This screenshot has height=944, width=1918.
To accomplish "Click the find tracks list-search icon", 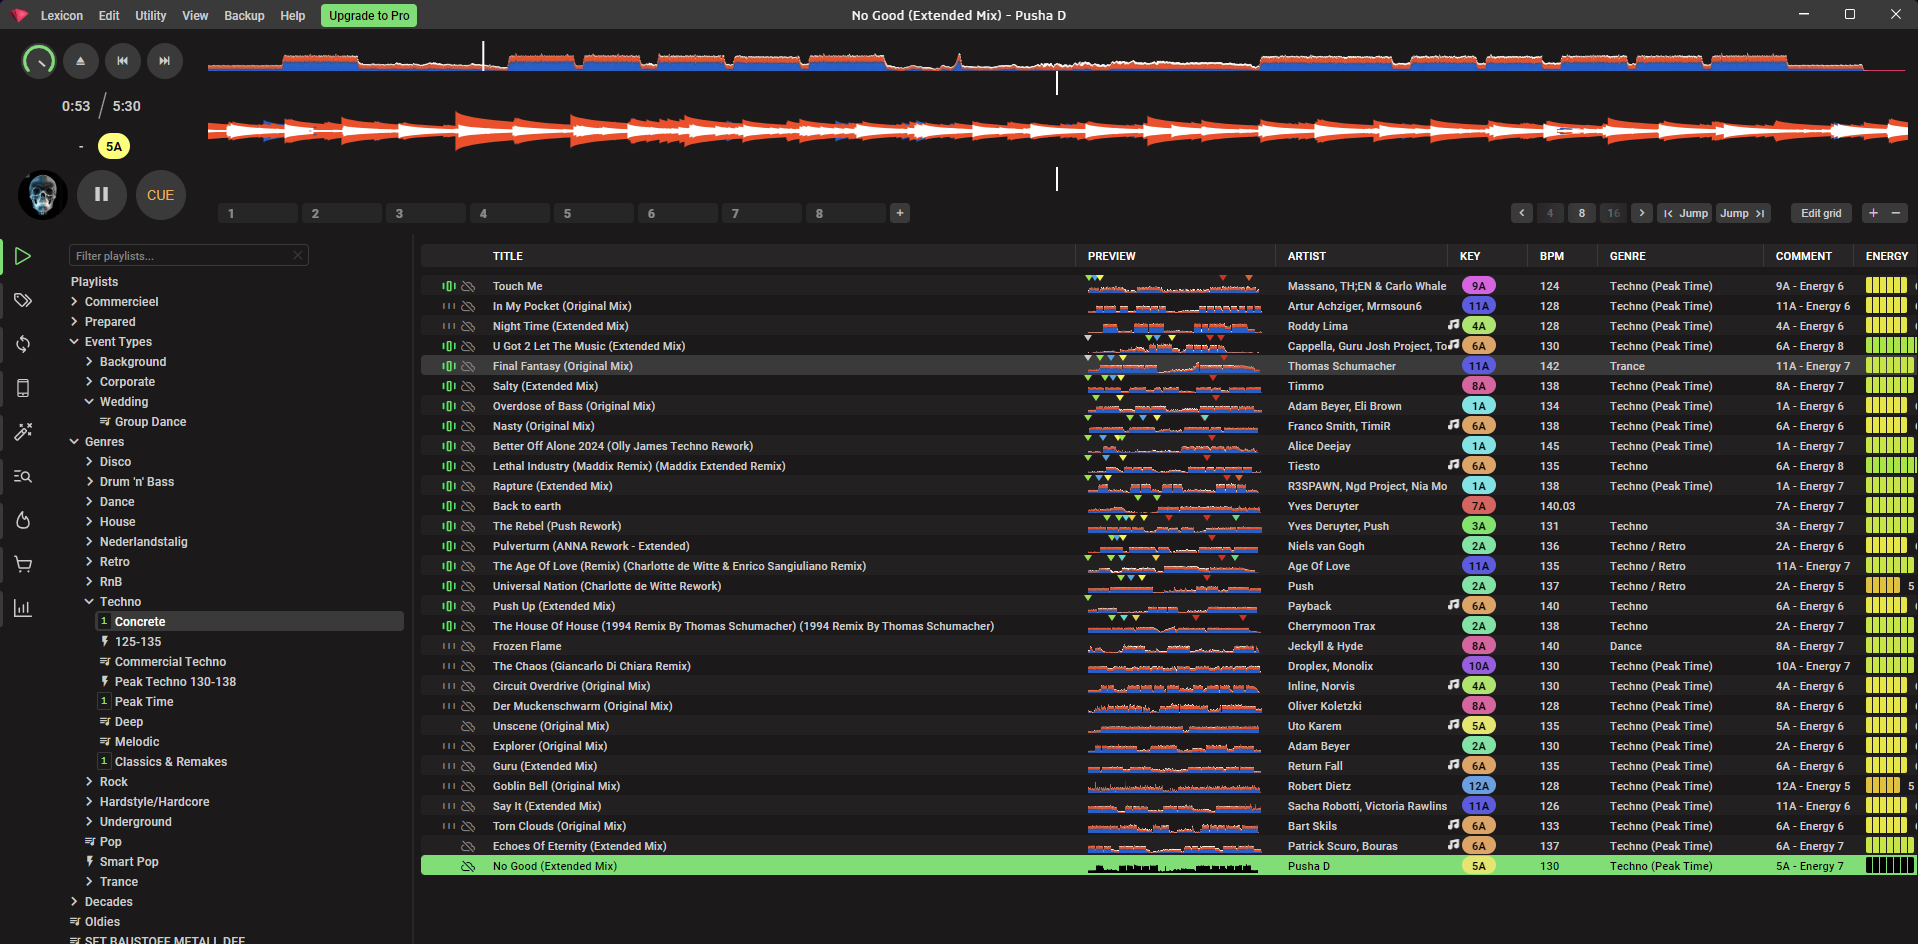I will [23, 476].
